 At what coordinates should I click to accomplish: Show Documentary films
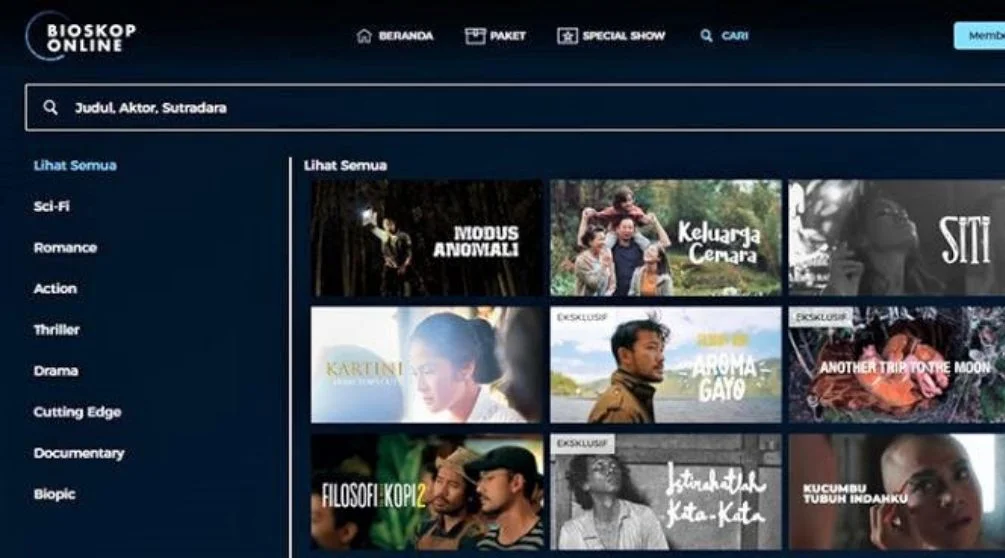coord(79,453)
